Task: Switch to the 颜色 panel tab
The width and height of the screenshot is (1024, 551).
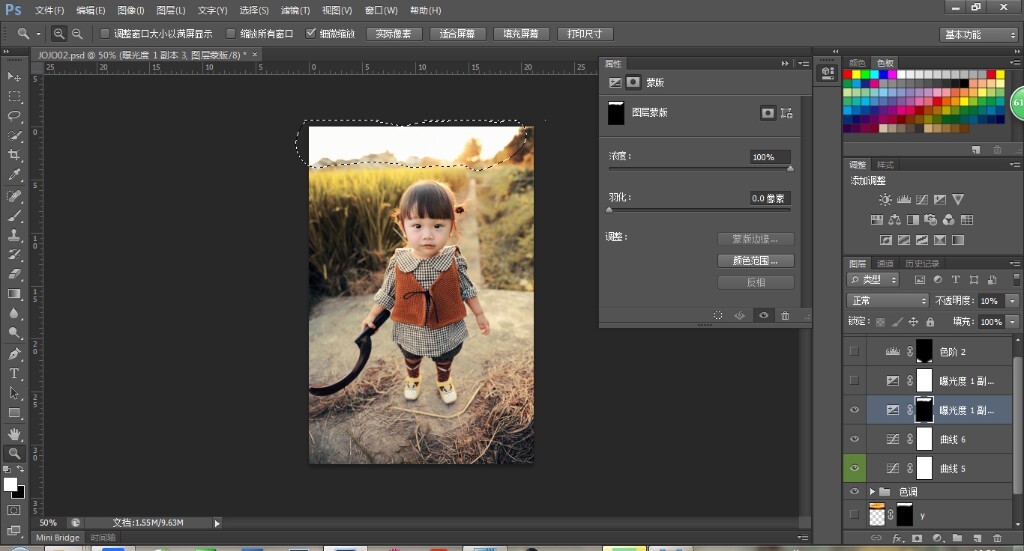Action: [857, 63]
